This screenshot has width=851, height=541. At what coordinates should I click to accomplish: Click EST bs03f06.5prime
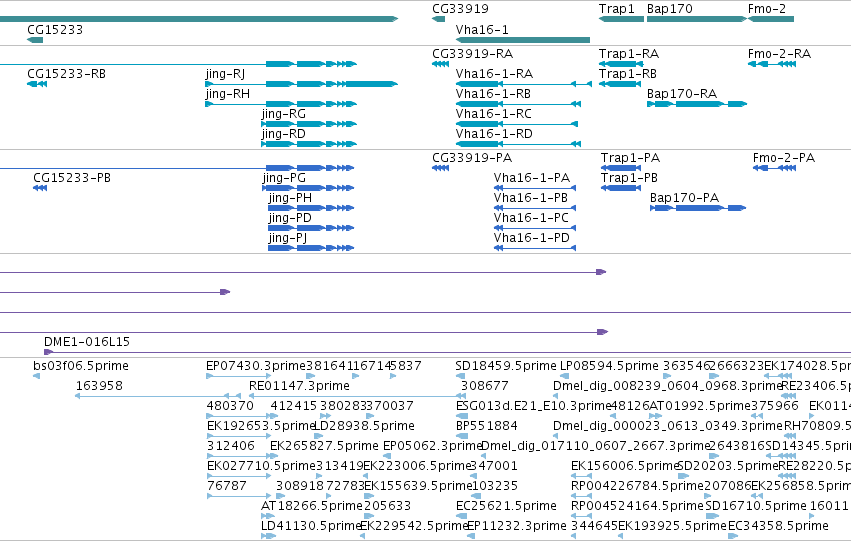(x=36, y=376)
